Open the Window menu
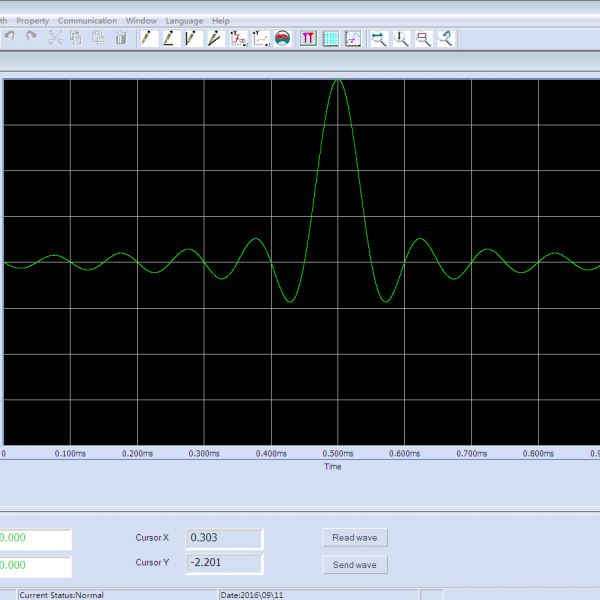 [141, 20]
